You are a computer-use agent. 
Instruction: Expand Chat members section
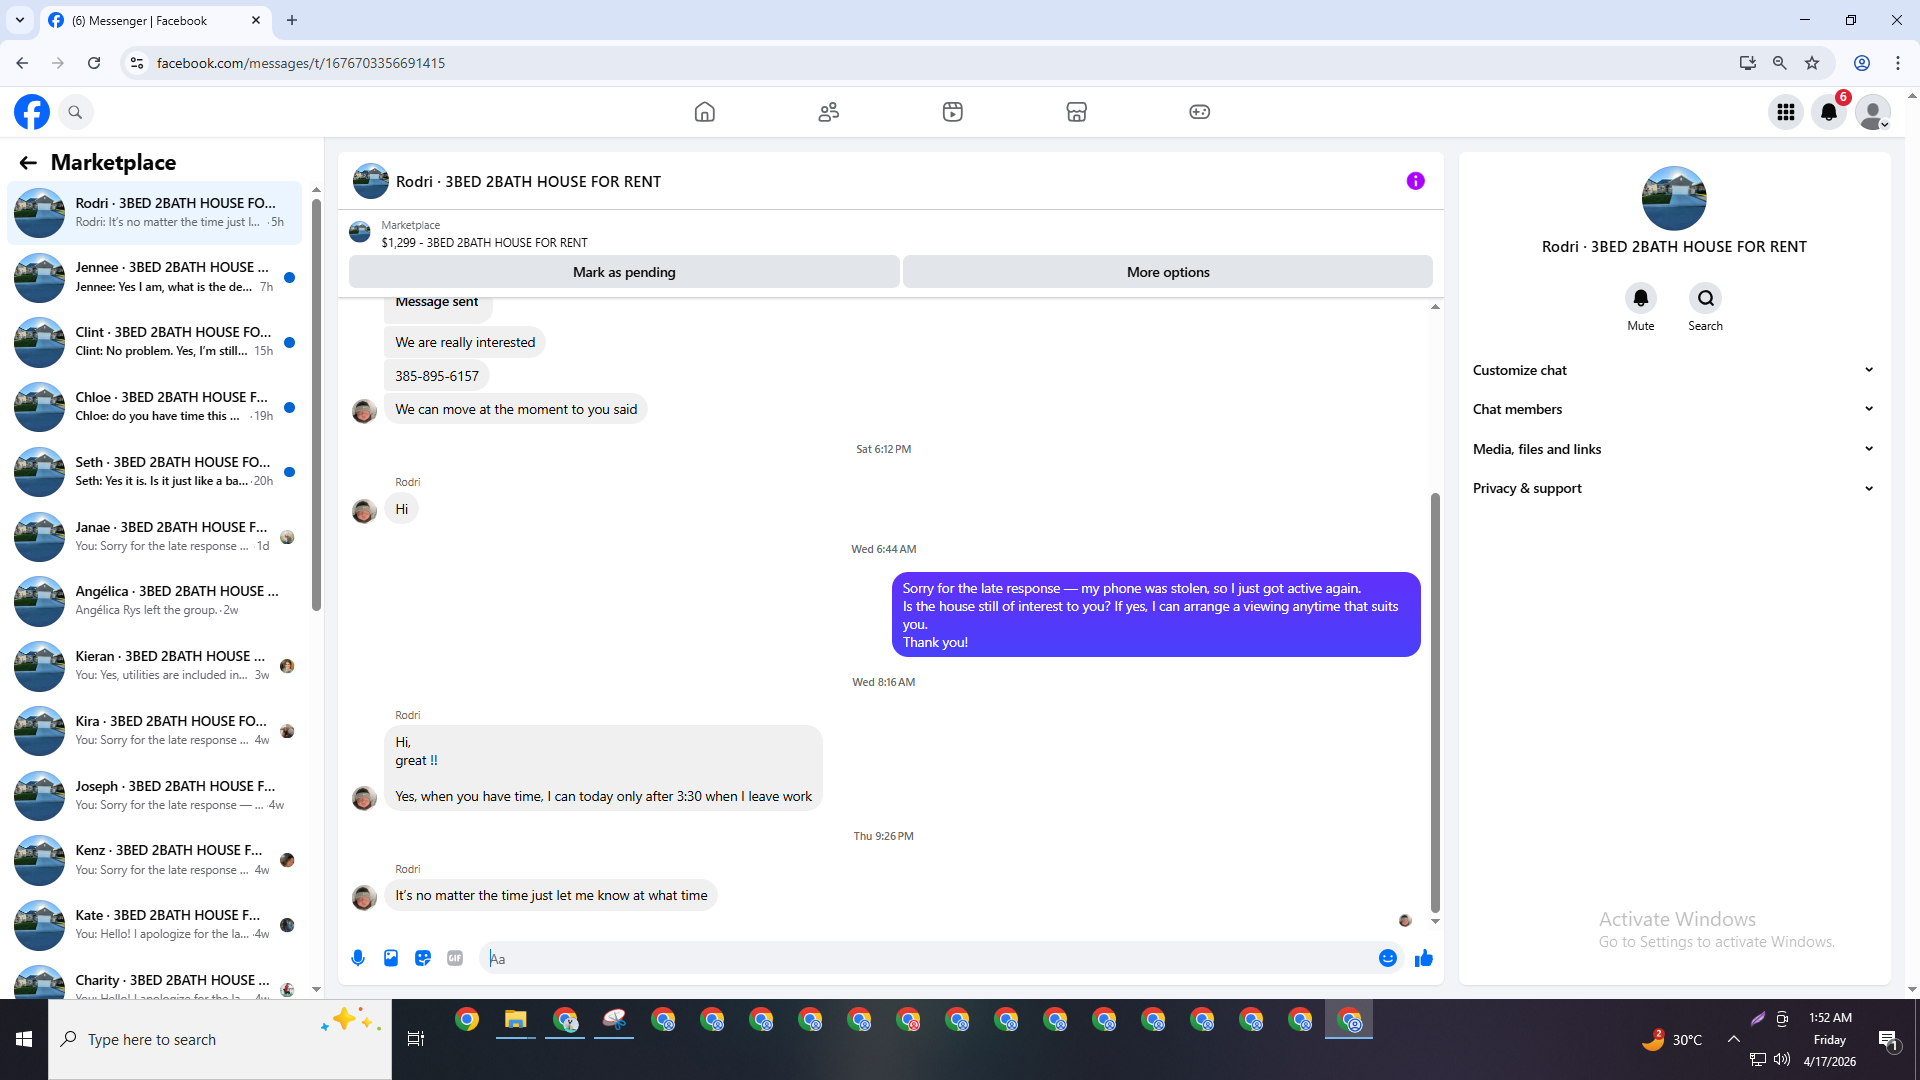[1673, 409]
